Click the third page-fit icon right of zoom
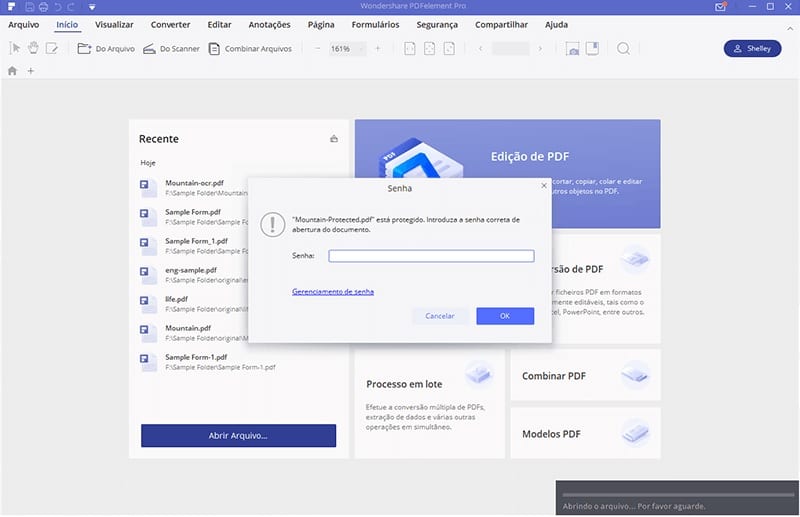Viewport: 800px width, 517px height. point(449,48)
